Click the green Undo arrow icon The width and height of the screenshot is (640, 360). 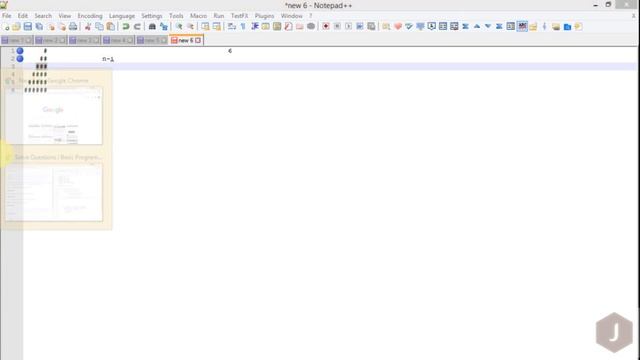point(126,27)
